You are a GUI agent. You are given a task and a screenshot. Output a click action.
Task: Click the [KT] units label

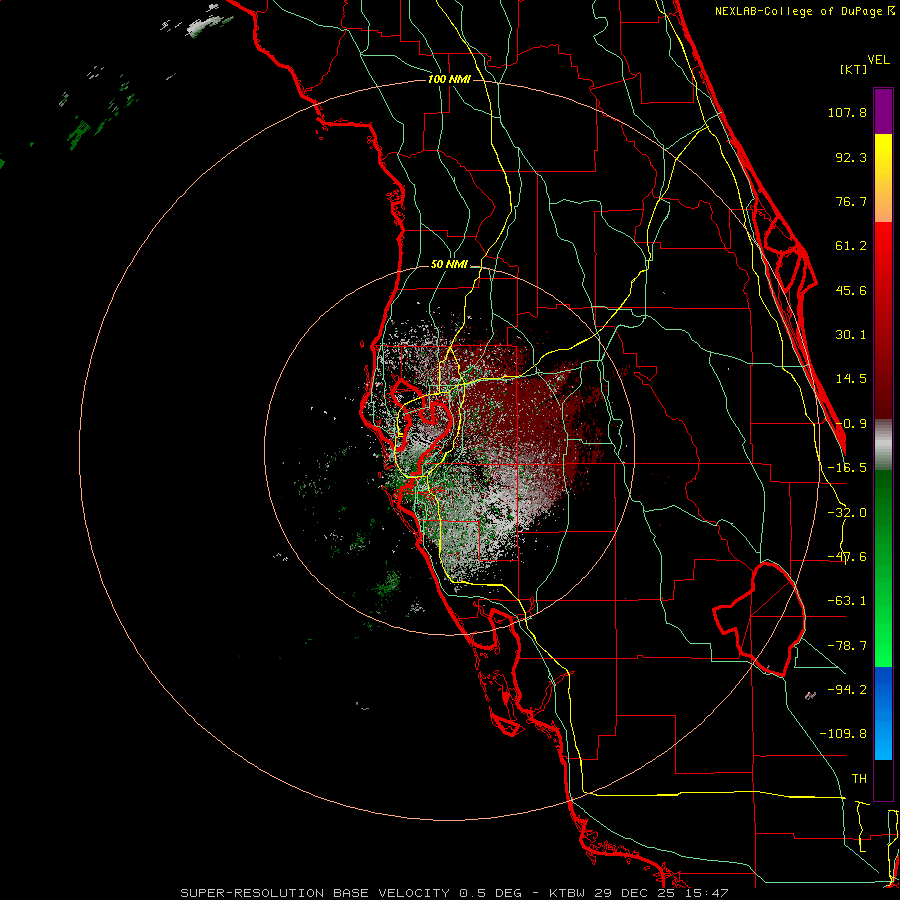[x=853, y=69]
